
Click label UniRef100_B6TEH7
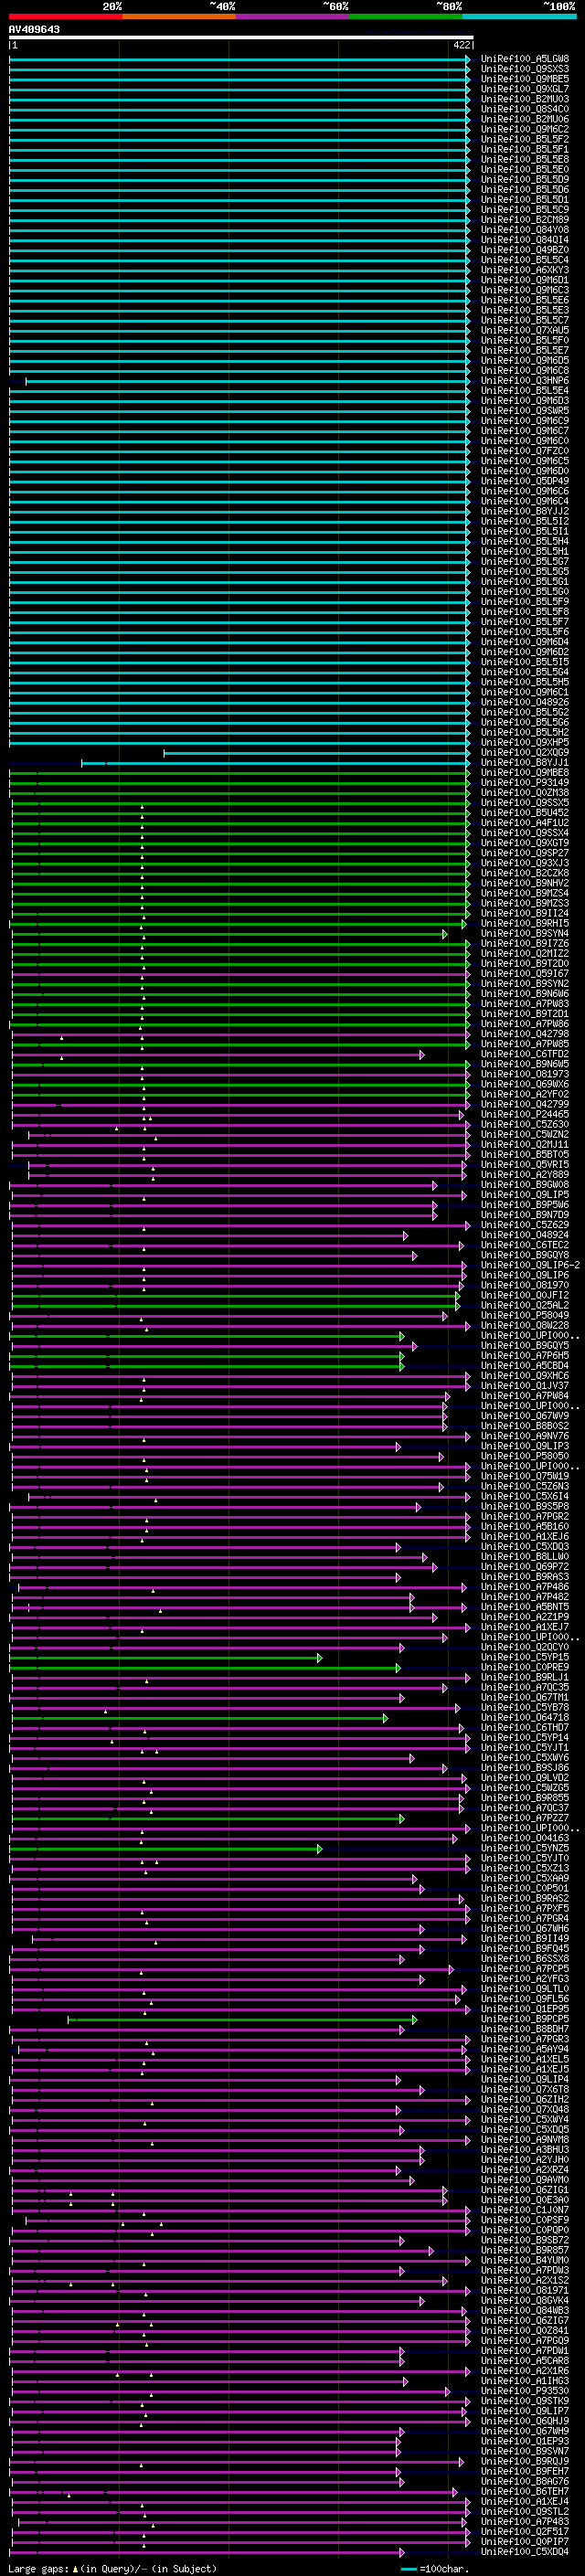tap(525, 2492)
